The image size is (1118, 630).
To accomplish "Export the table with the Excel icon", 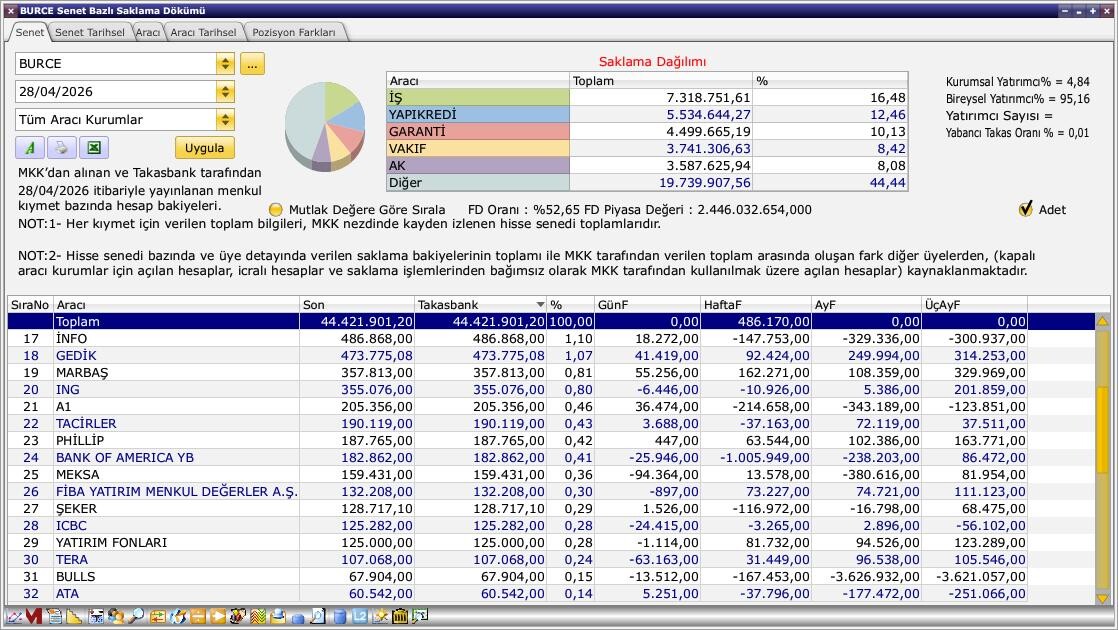I will coord(93,148).
